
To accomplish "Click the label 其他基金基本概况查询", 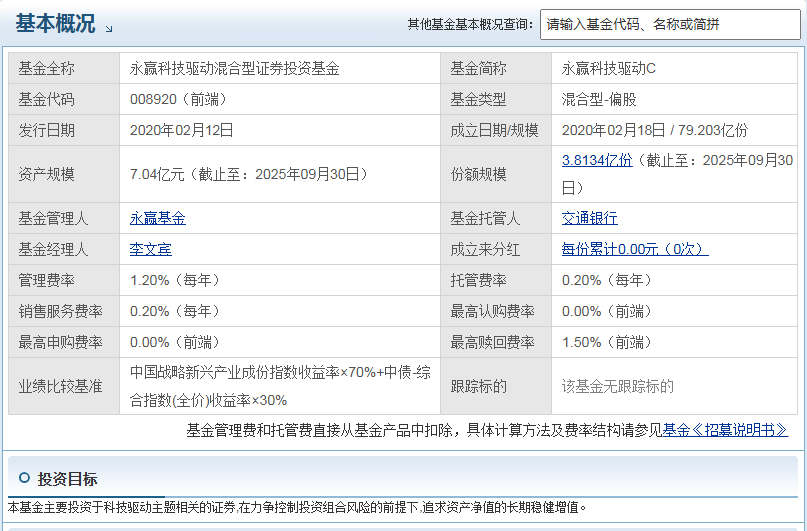I will click(x=470, y=24).
